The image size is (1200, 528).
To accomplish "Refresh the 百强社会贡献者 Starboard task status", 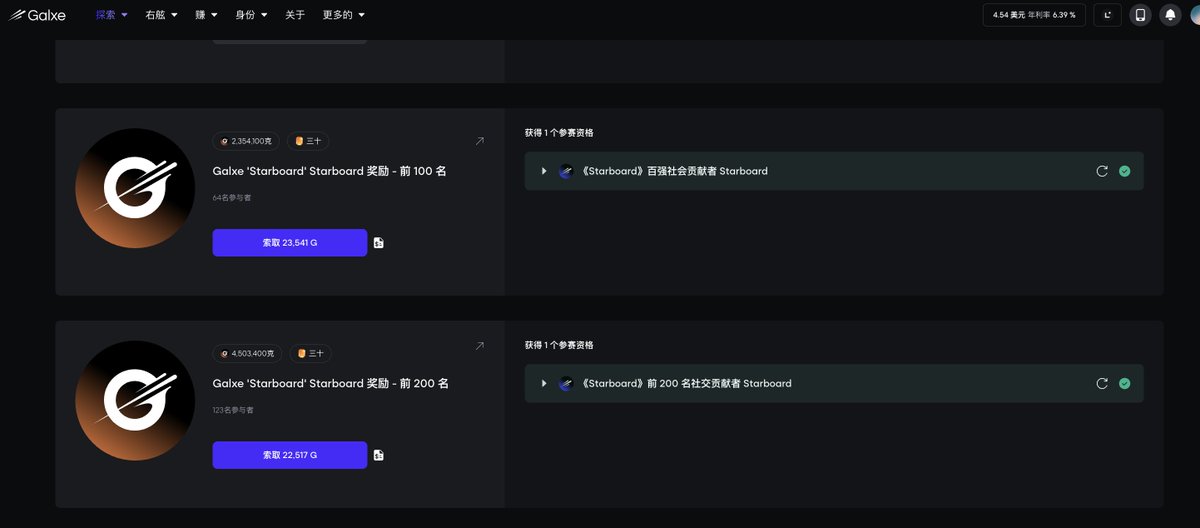I will pos(1102,171).
